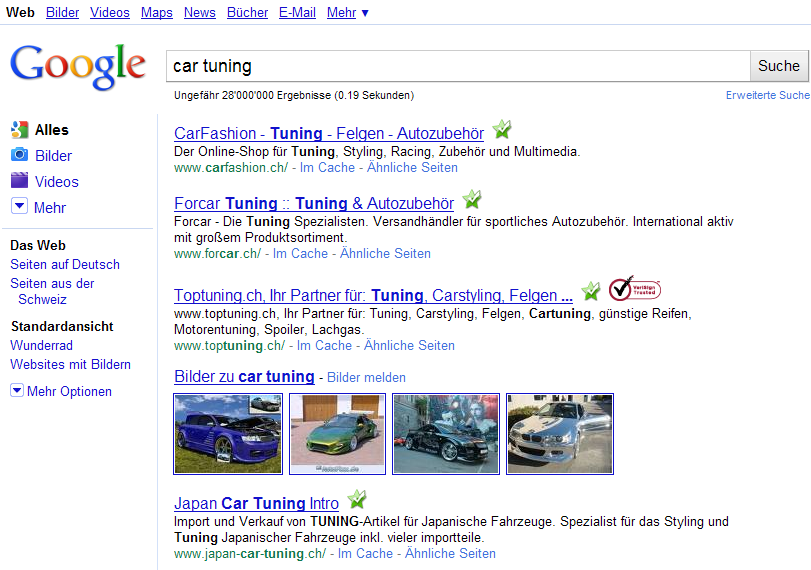Open the Mehr dropdown in top navigation

click(x=347, y=12)
